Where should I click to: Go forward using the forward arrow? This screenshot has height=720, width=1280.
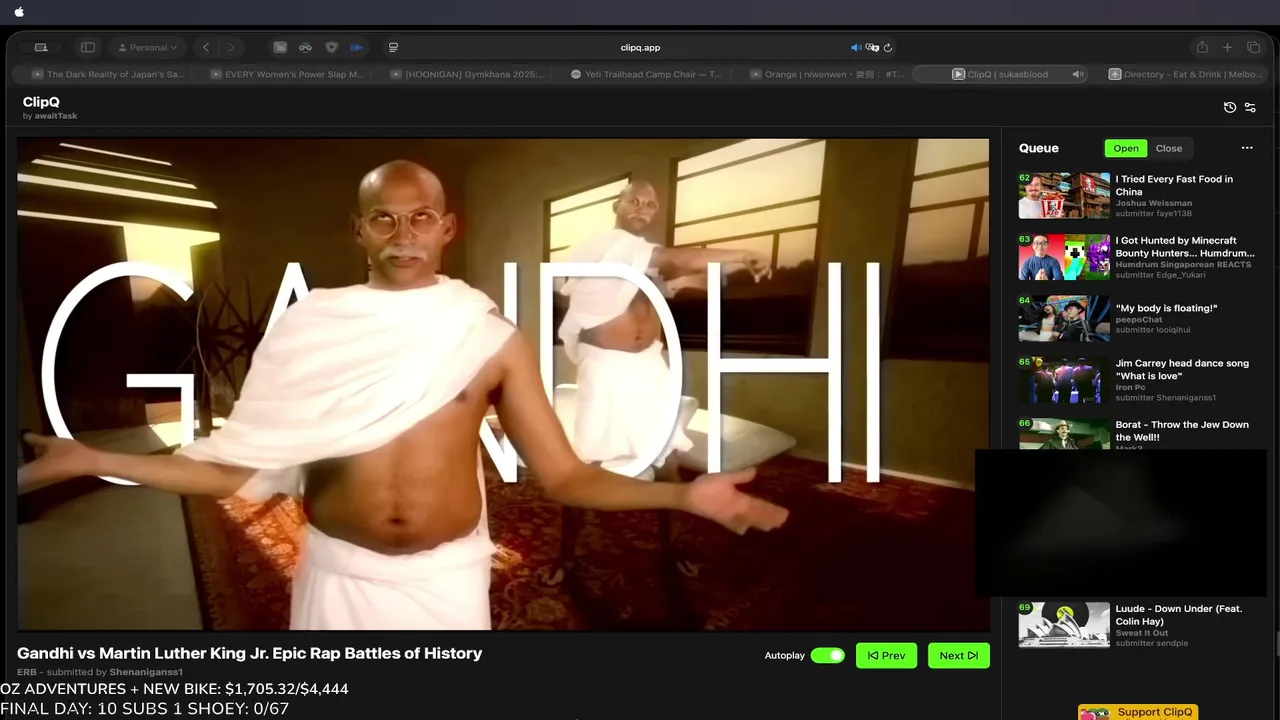231,47
